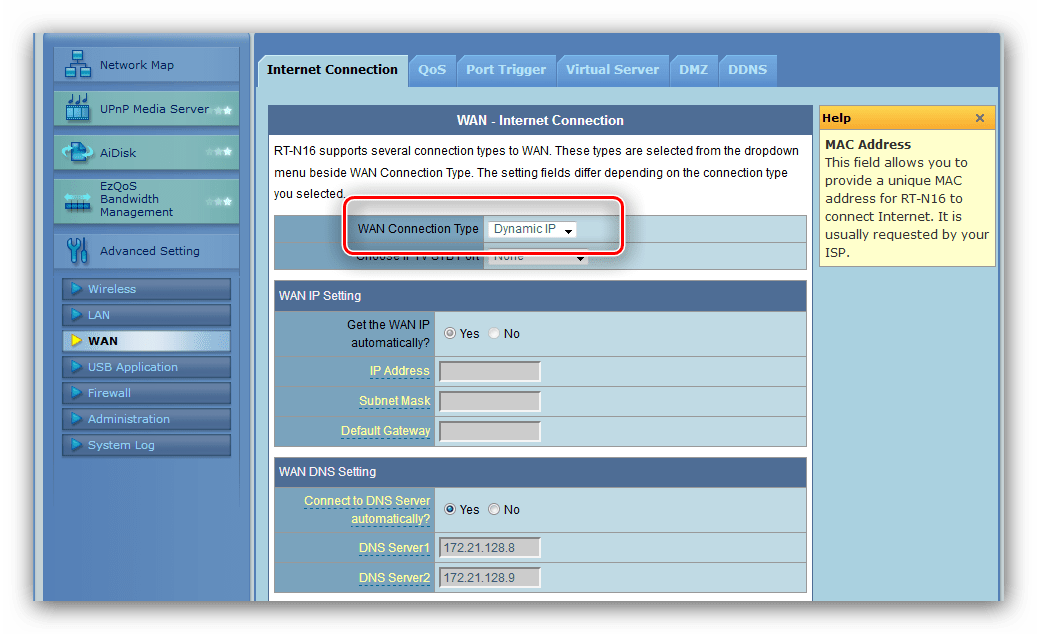Open the USB Application menu item
The height and width of the screenshot is (634, 1037).
tap(132, 367)
